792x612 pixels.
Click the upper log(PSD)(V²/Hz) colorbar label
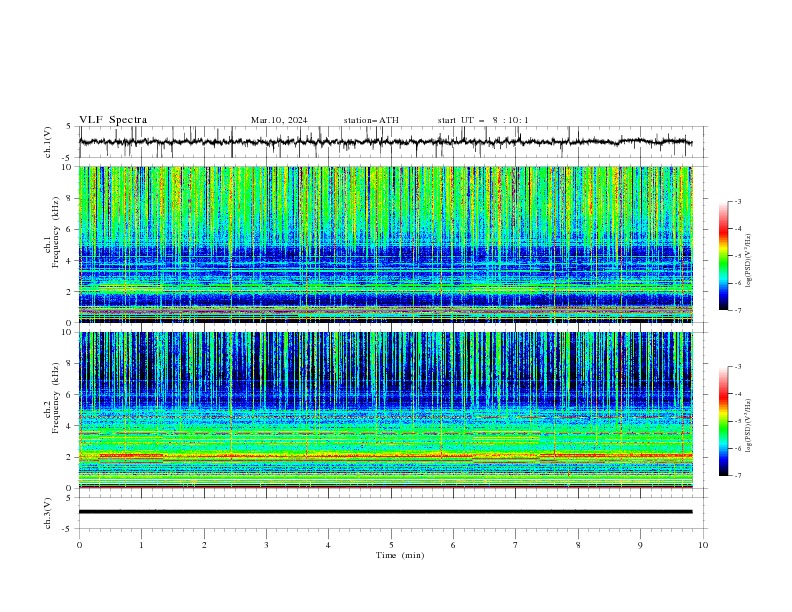tap(749, 261)
